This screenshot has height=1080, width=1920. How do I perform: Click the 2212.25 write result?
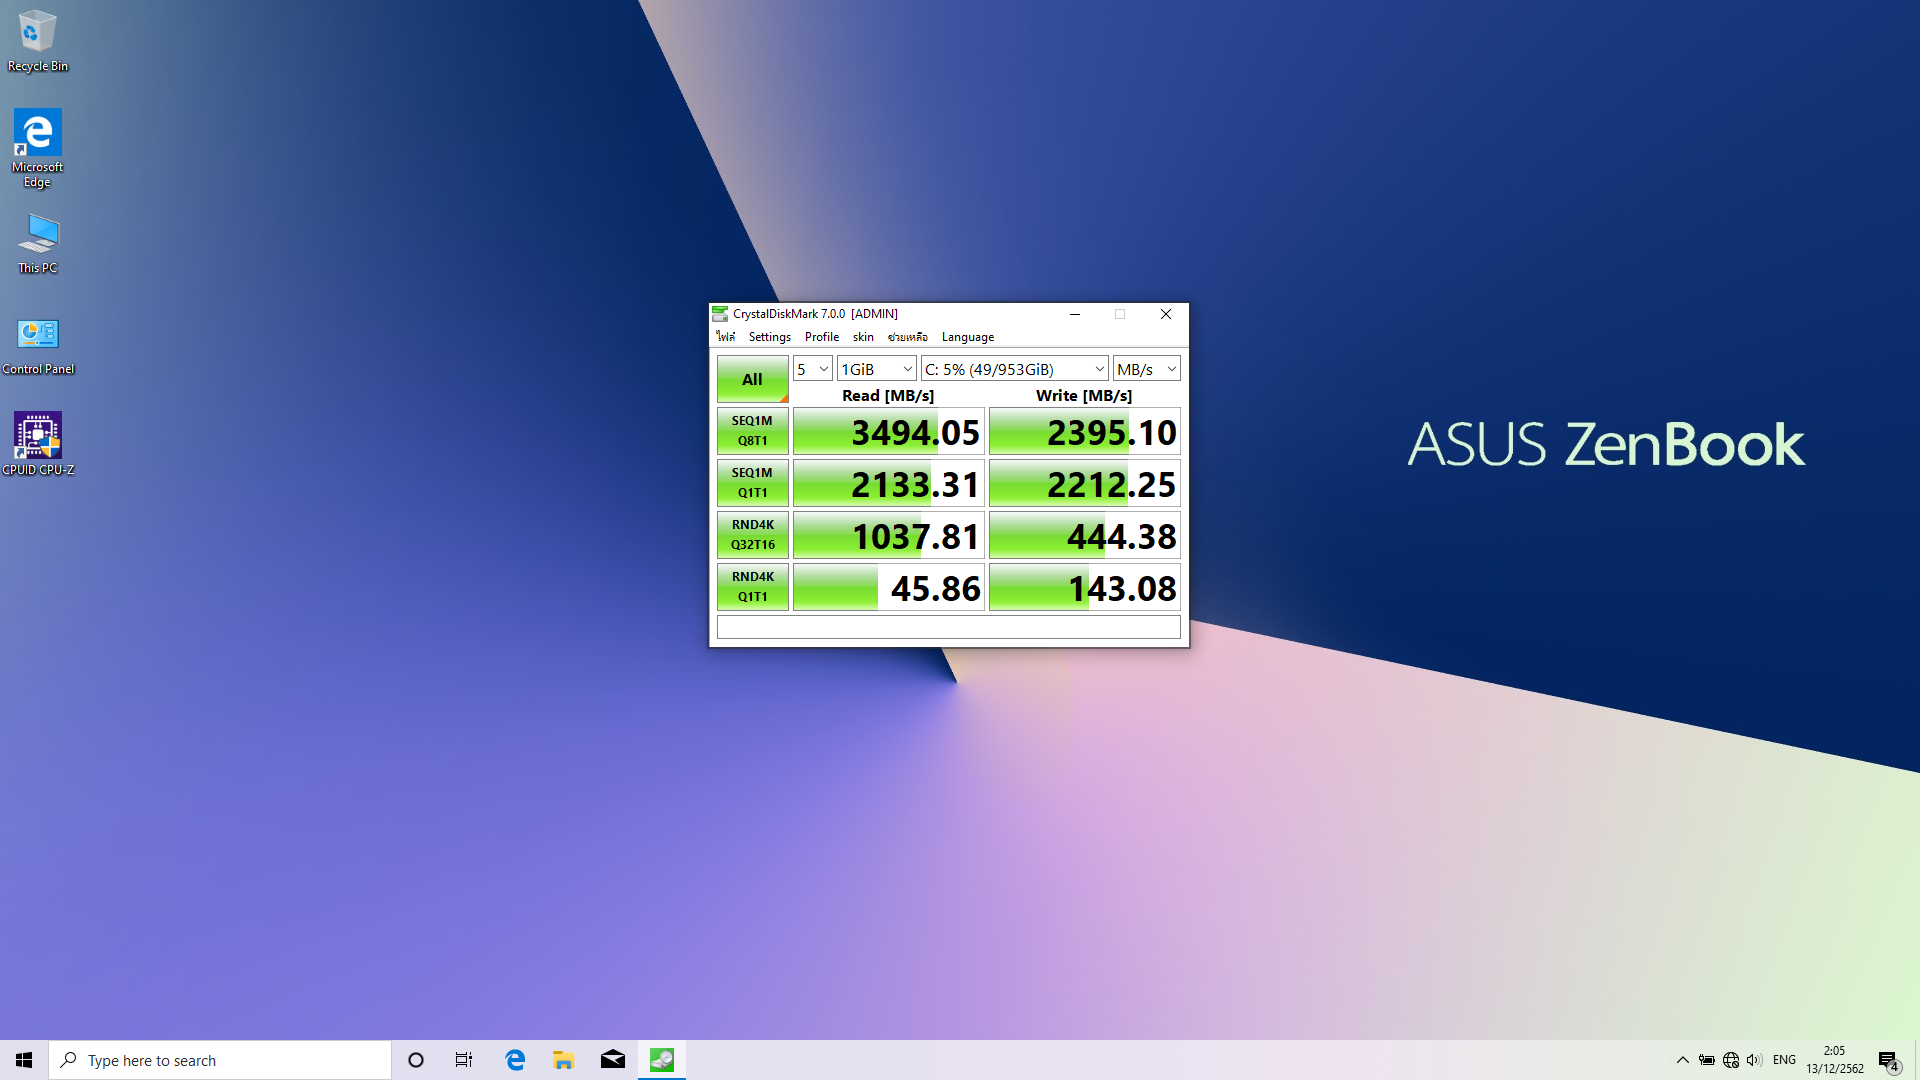1085,484
